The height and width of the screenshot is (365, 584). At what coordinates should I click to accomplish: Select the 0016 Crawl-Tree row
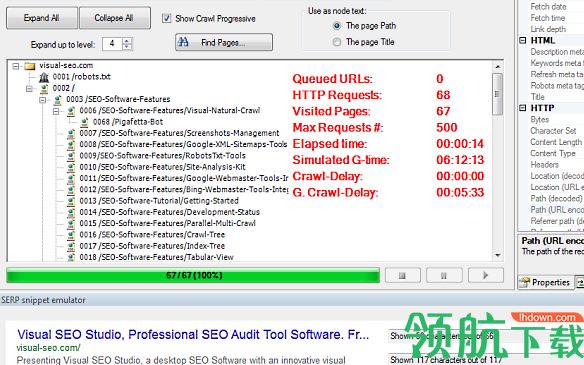point(152,235)
